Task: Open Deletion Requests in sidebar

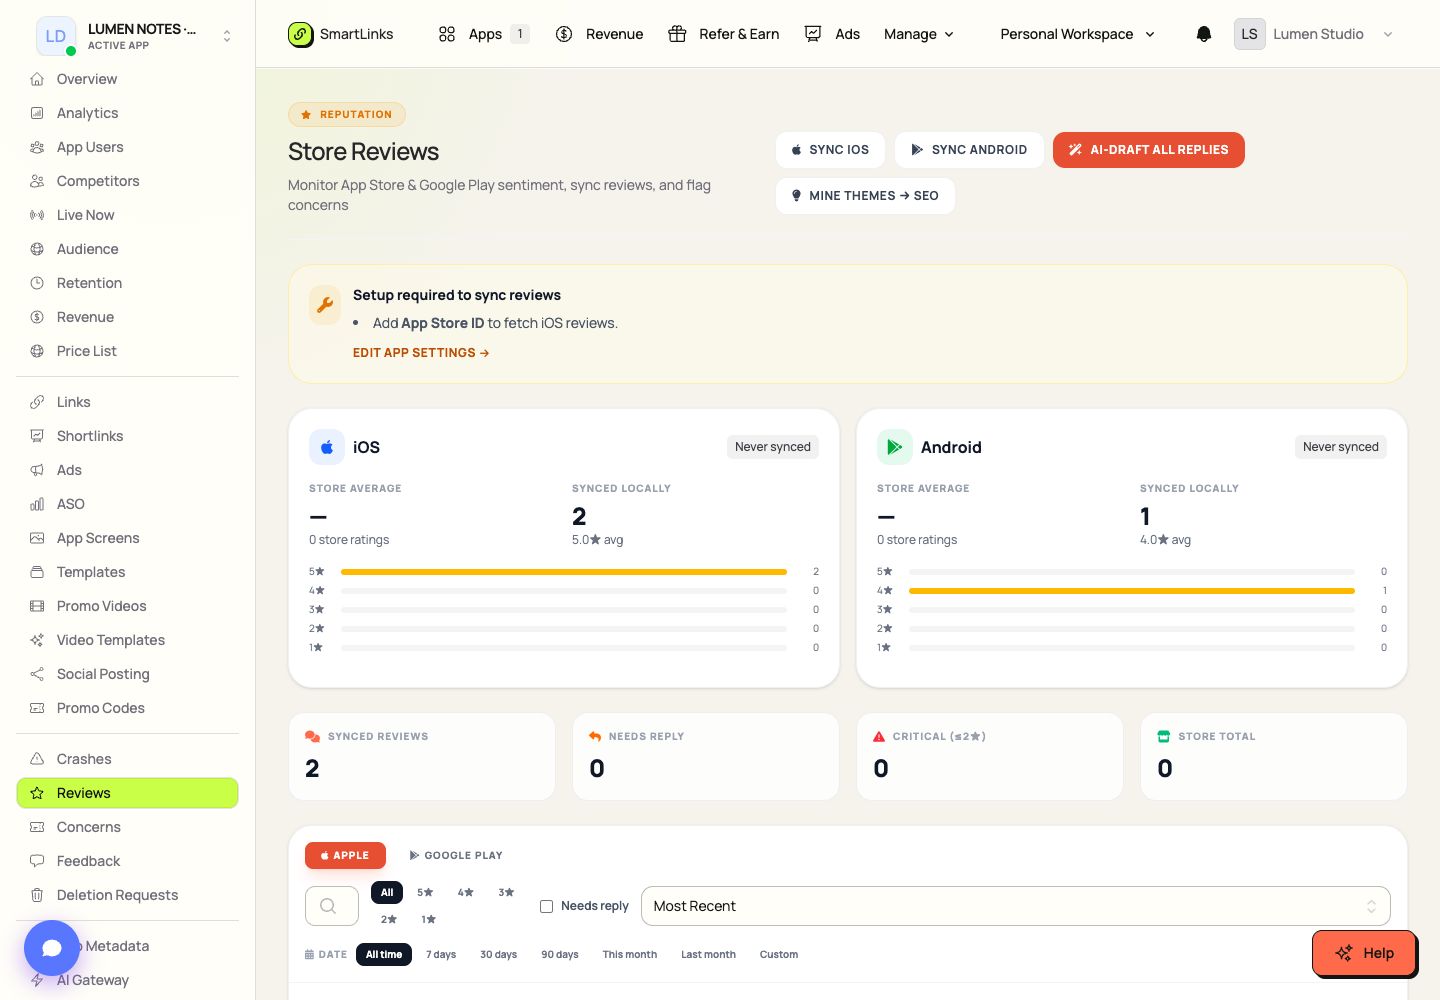Action: (x=127, y=895)
